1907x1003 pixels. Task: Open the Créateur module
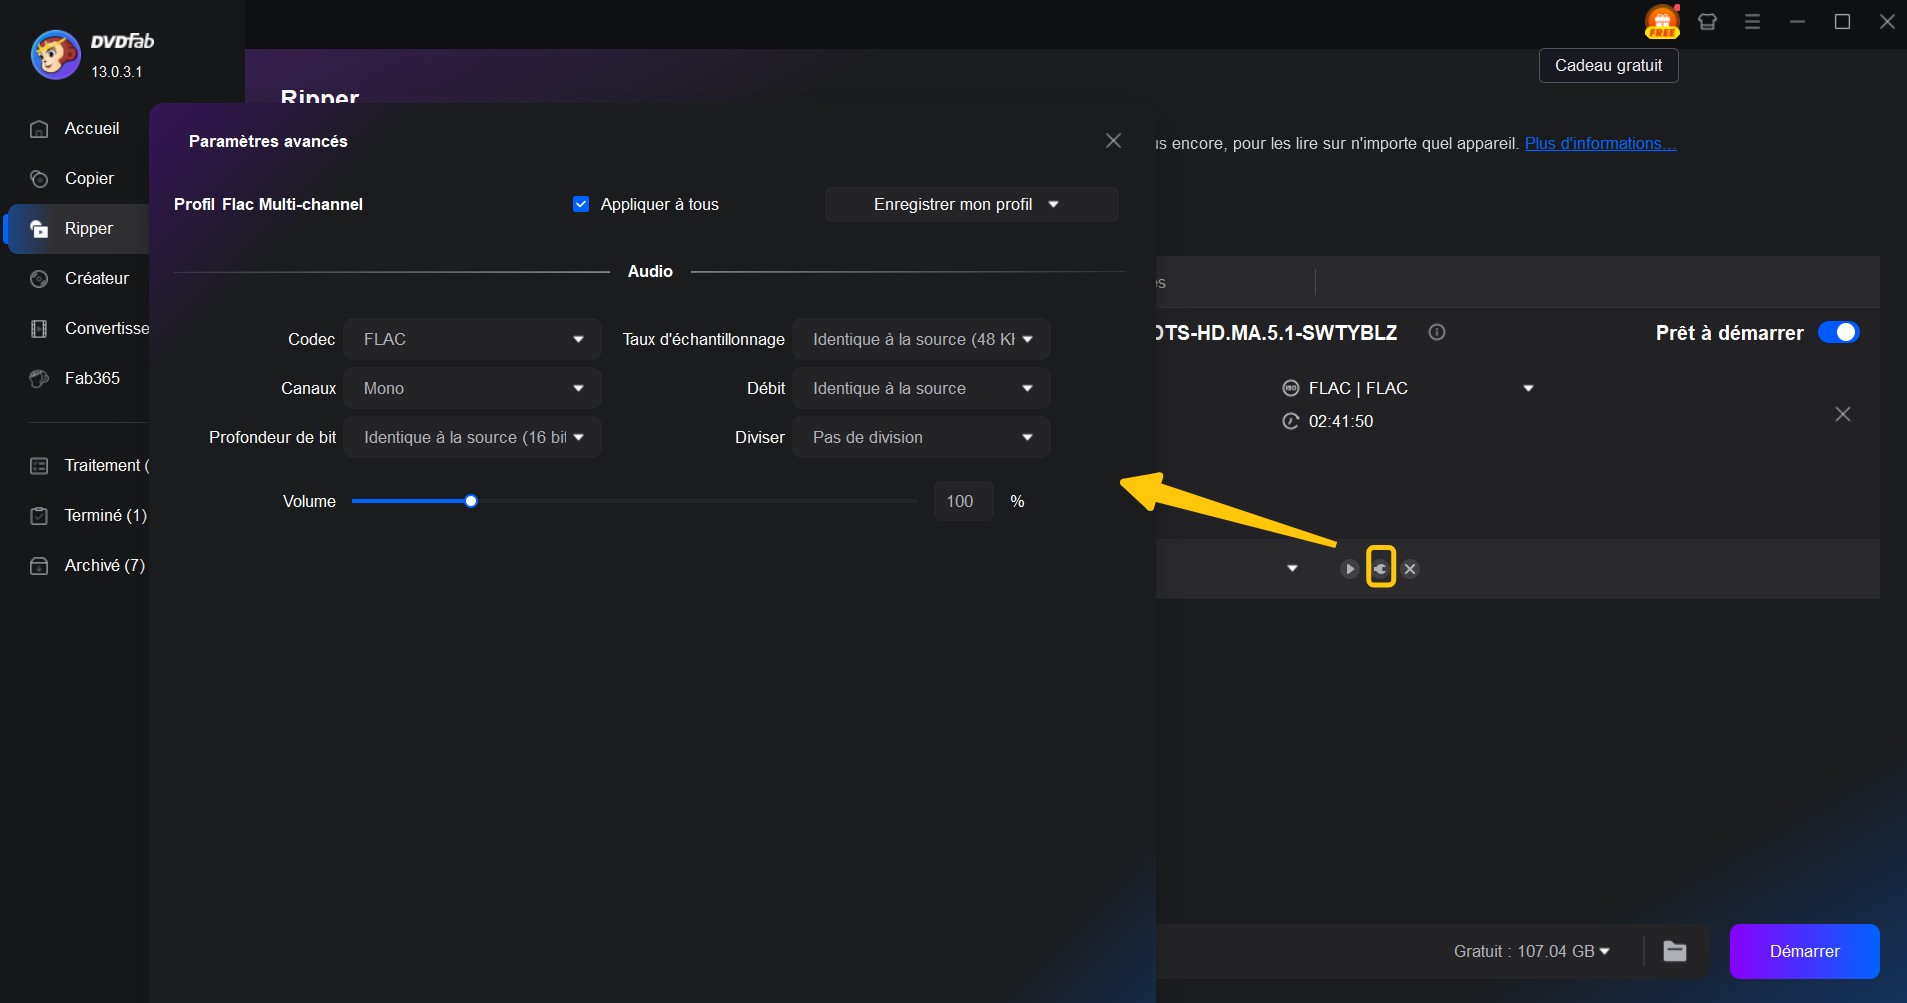pos(96,278)
